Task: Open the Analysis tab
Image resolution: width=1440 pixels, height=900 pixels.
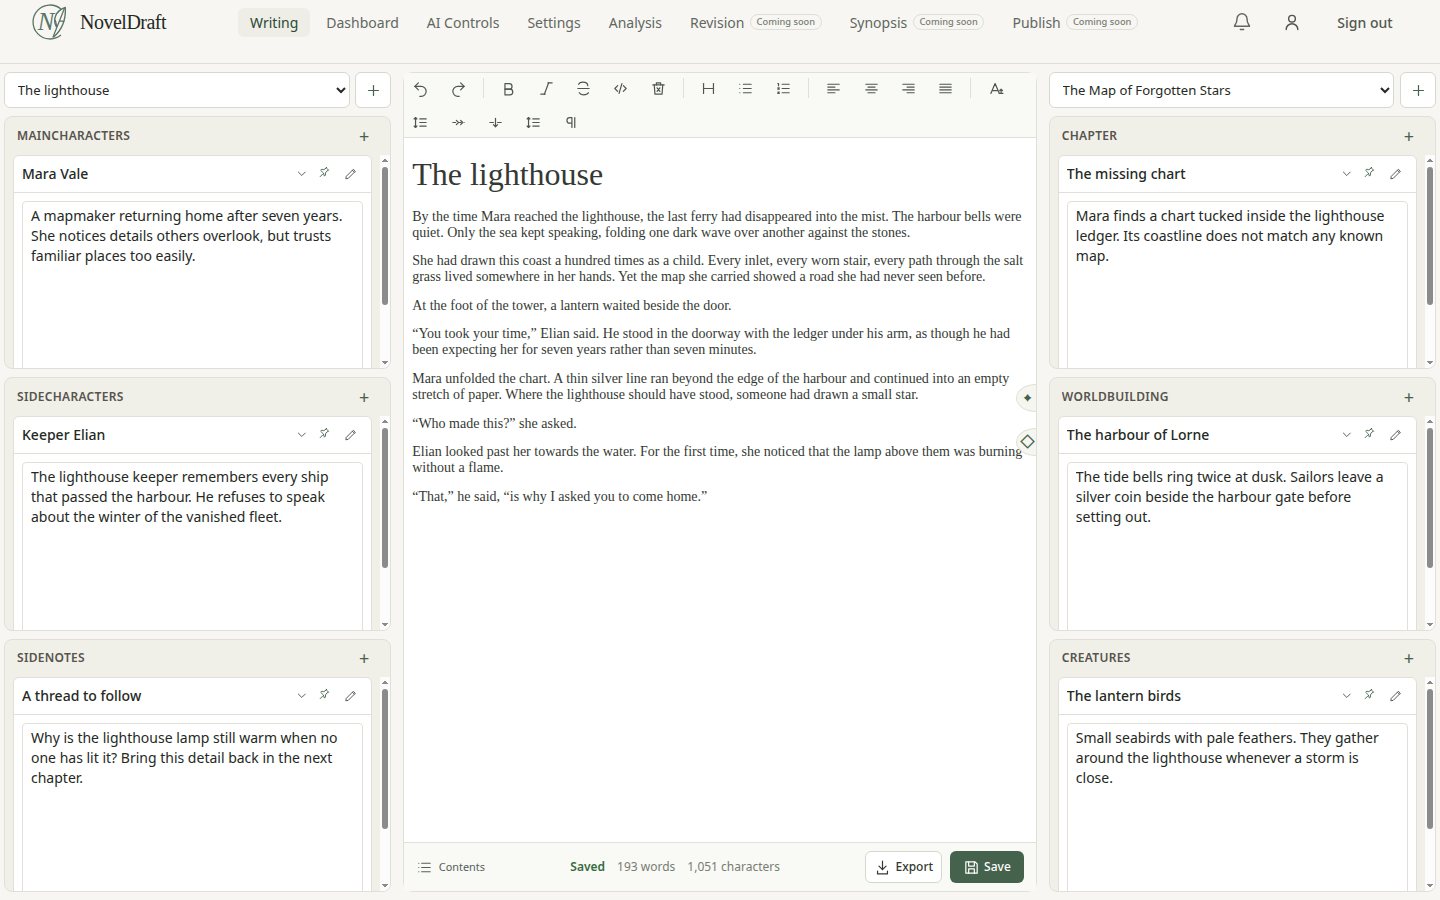Action: [635, 22]
